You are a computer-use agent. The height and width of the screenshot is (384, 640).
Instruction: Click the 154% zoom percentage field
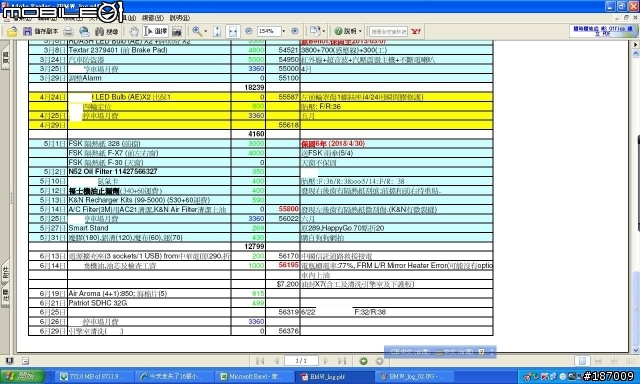269,31
